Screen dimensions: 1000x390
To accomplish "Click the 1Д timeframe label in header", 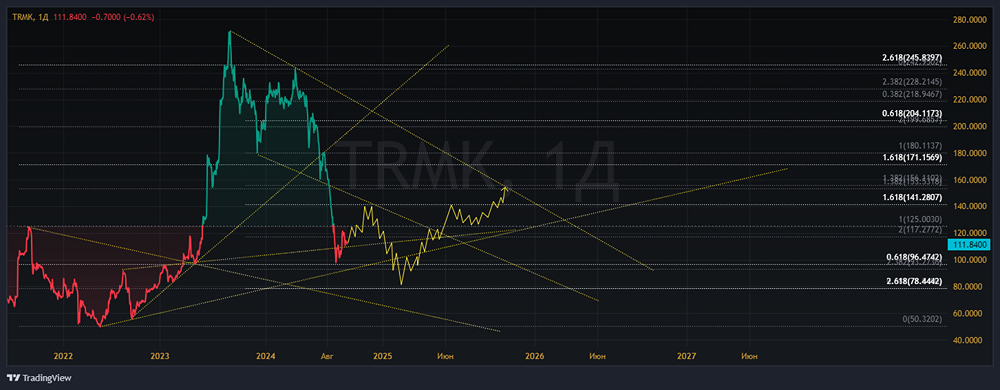I will (x=43, y=17).
